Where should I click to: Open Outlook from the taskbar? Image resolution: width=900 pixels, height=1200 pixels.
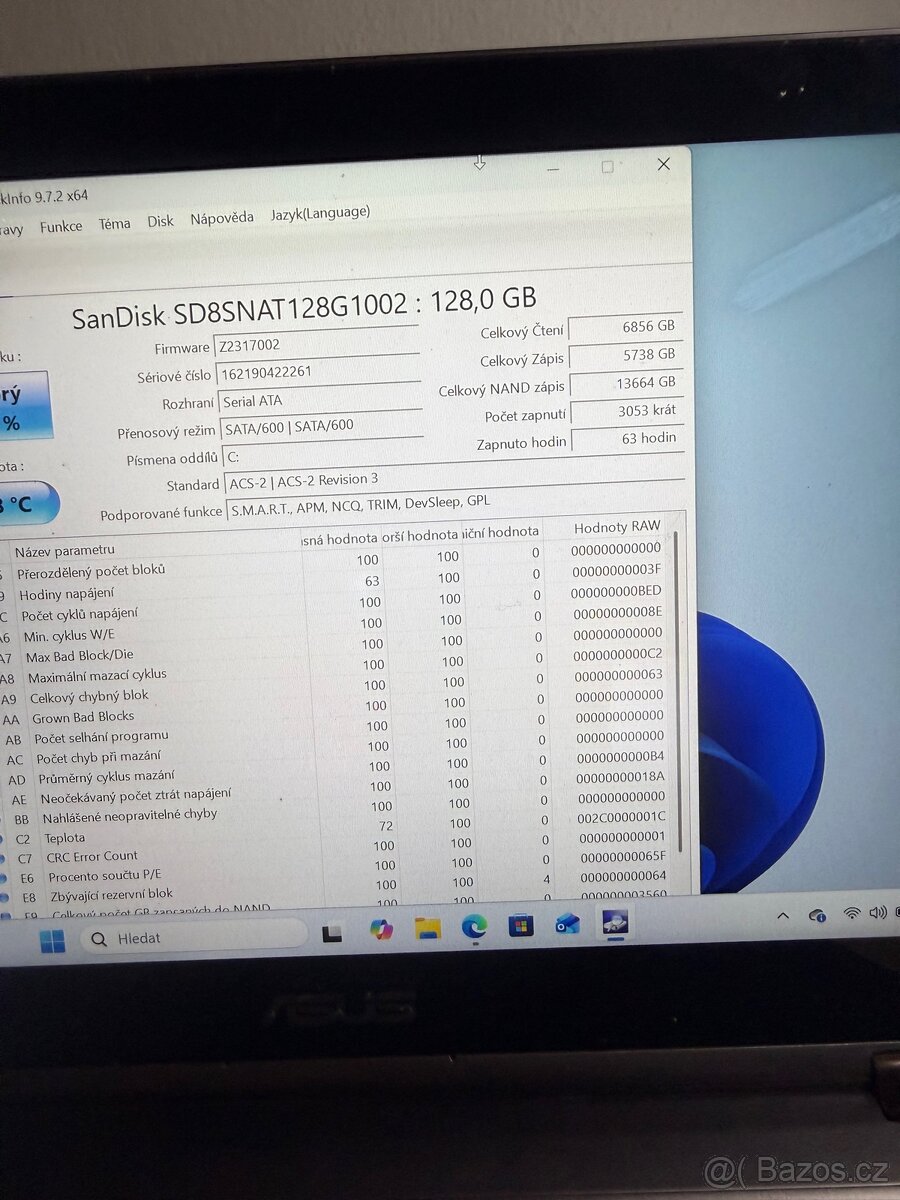click(x=568, y=924)
